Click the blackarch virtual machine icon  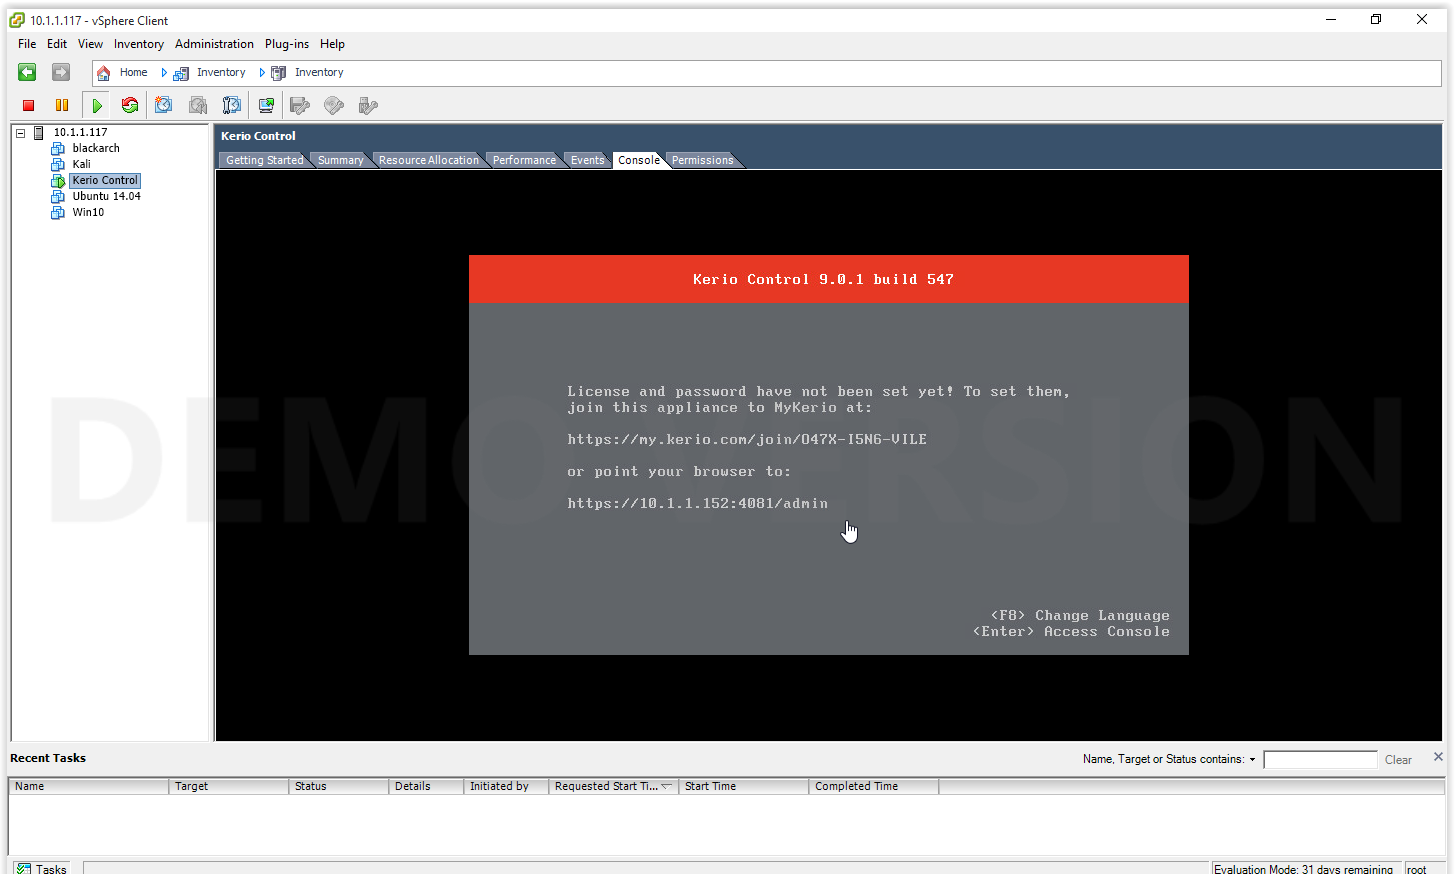pos(58,148)
